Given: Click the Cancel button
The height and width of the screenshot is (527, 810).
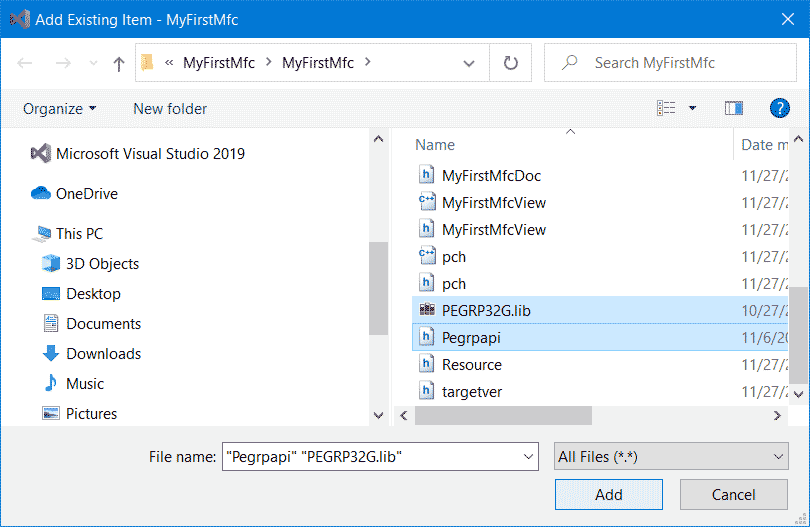Looking at the screenshot, I should [x=734, y=494].
